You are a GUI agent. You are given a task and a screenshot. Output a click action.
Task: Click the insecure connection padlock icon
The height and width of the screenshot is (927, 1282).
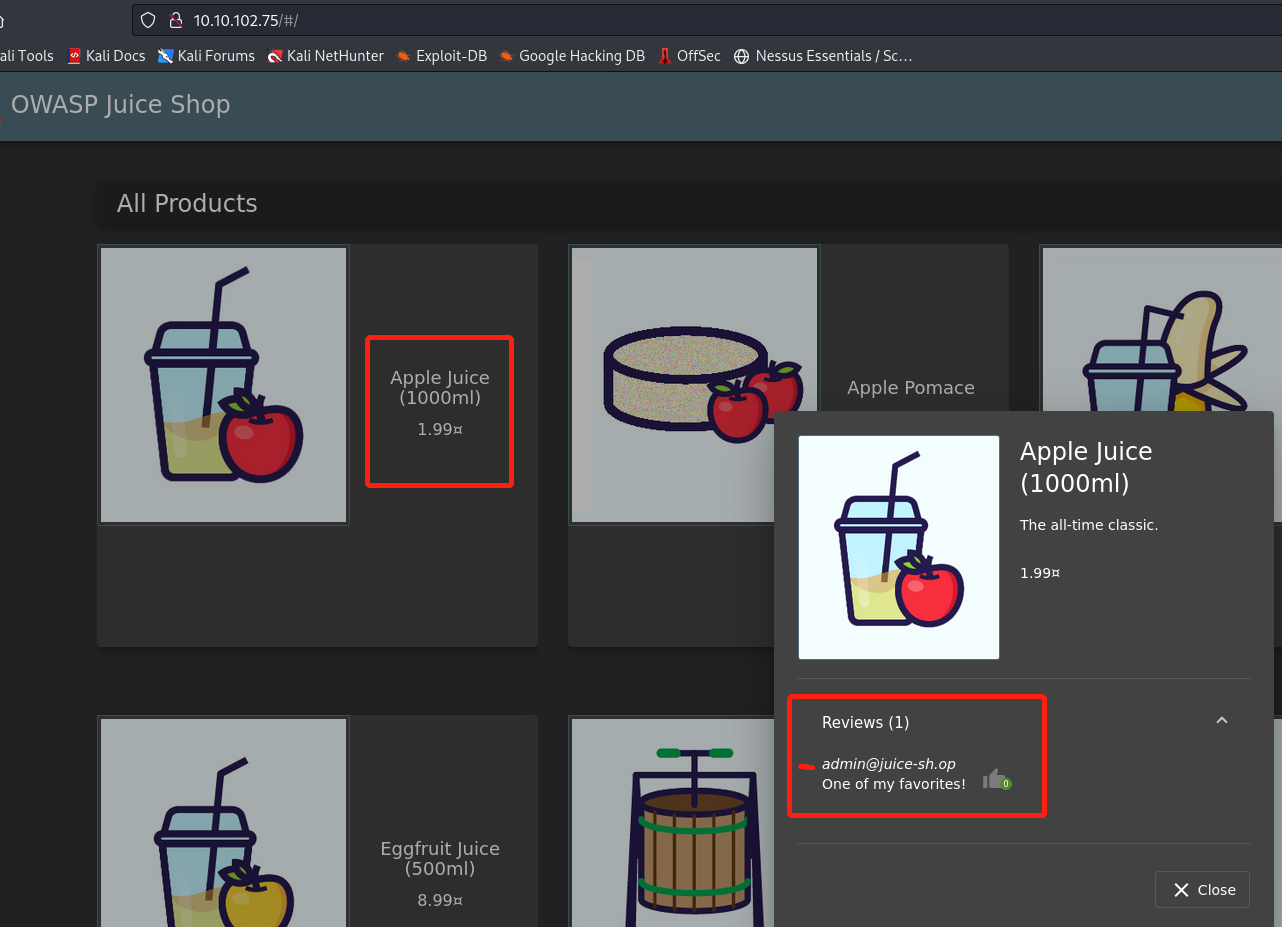coord(175,20)
